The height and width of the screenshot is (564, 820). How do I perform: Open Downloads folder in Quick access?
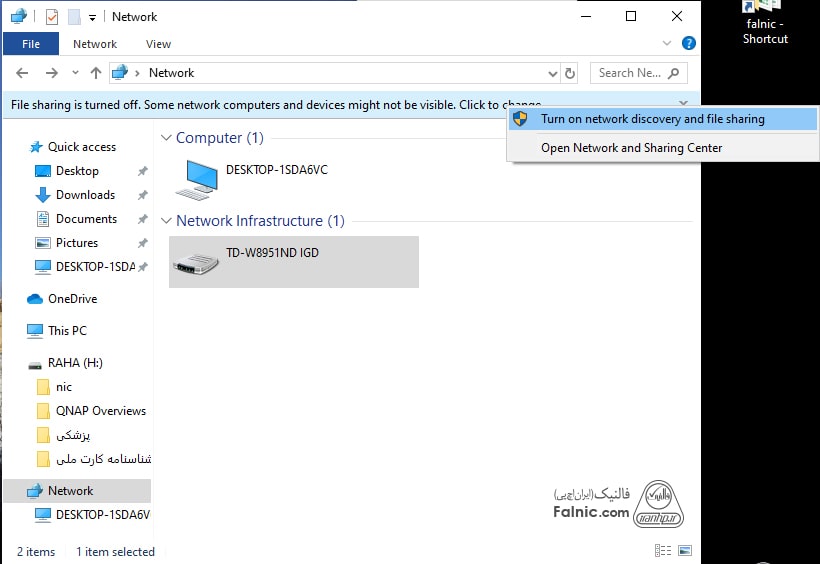pyautogui.click(x=85, y=195)
